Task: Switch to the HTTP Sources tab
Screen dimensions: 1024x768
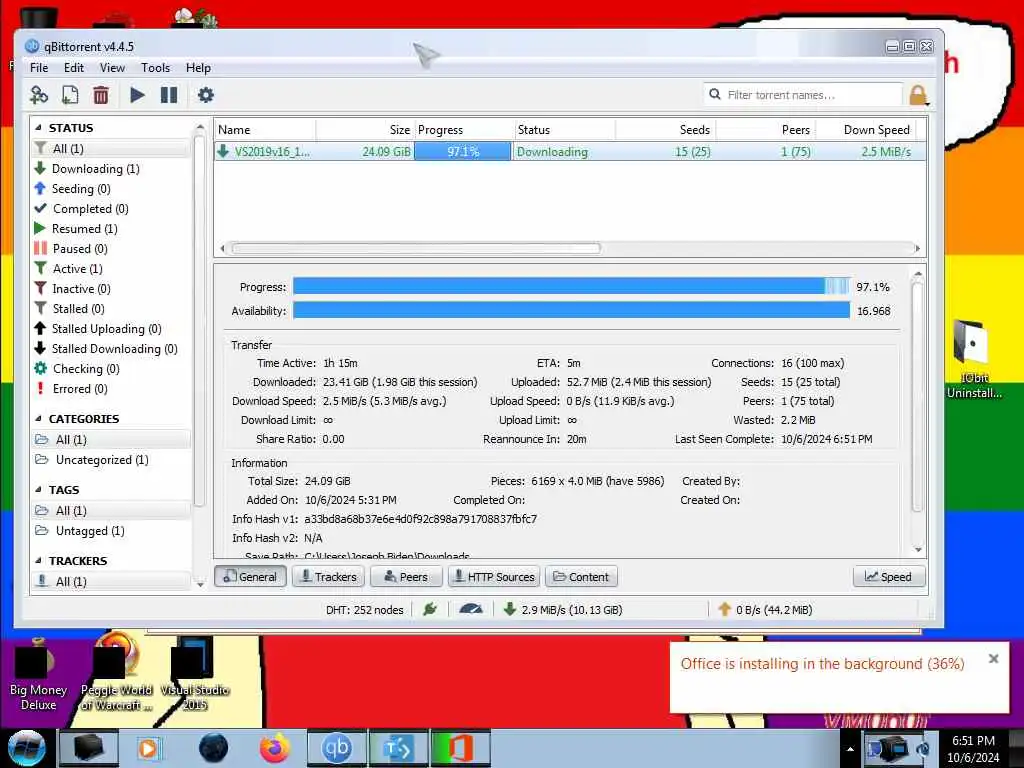Action: coord(494,577)
